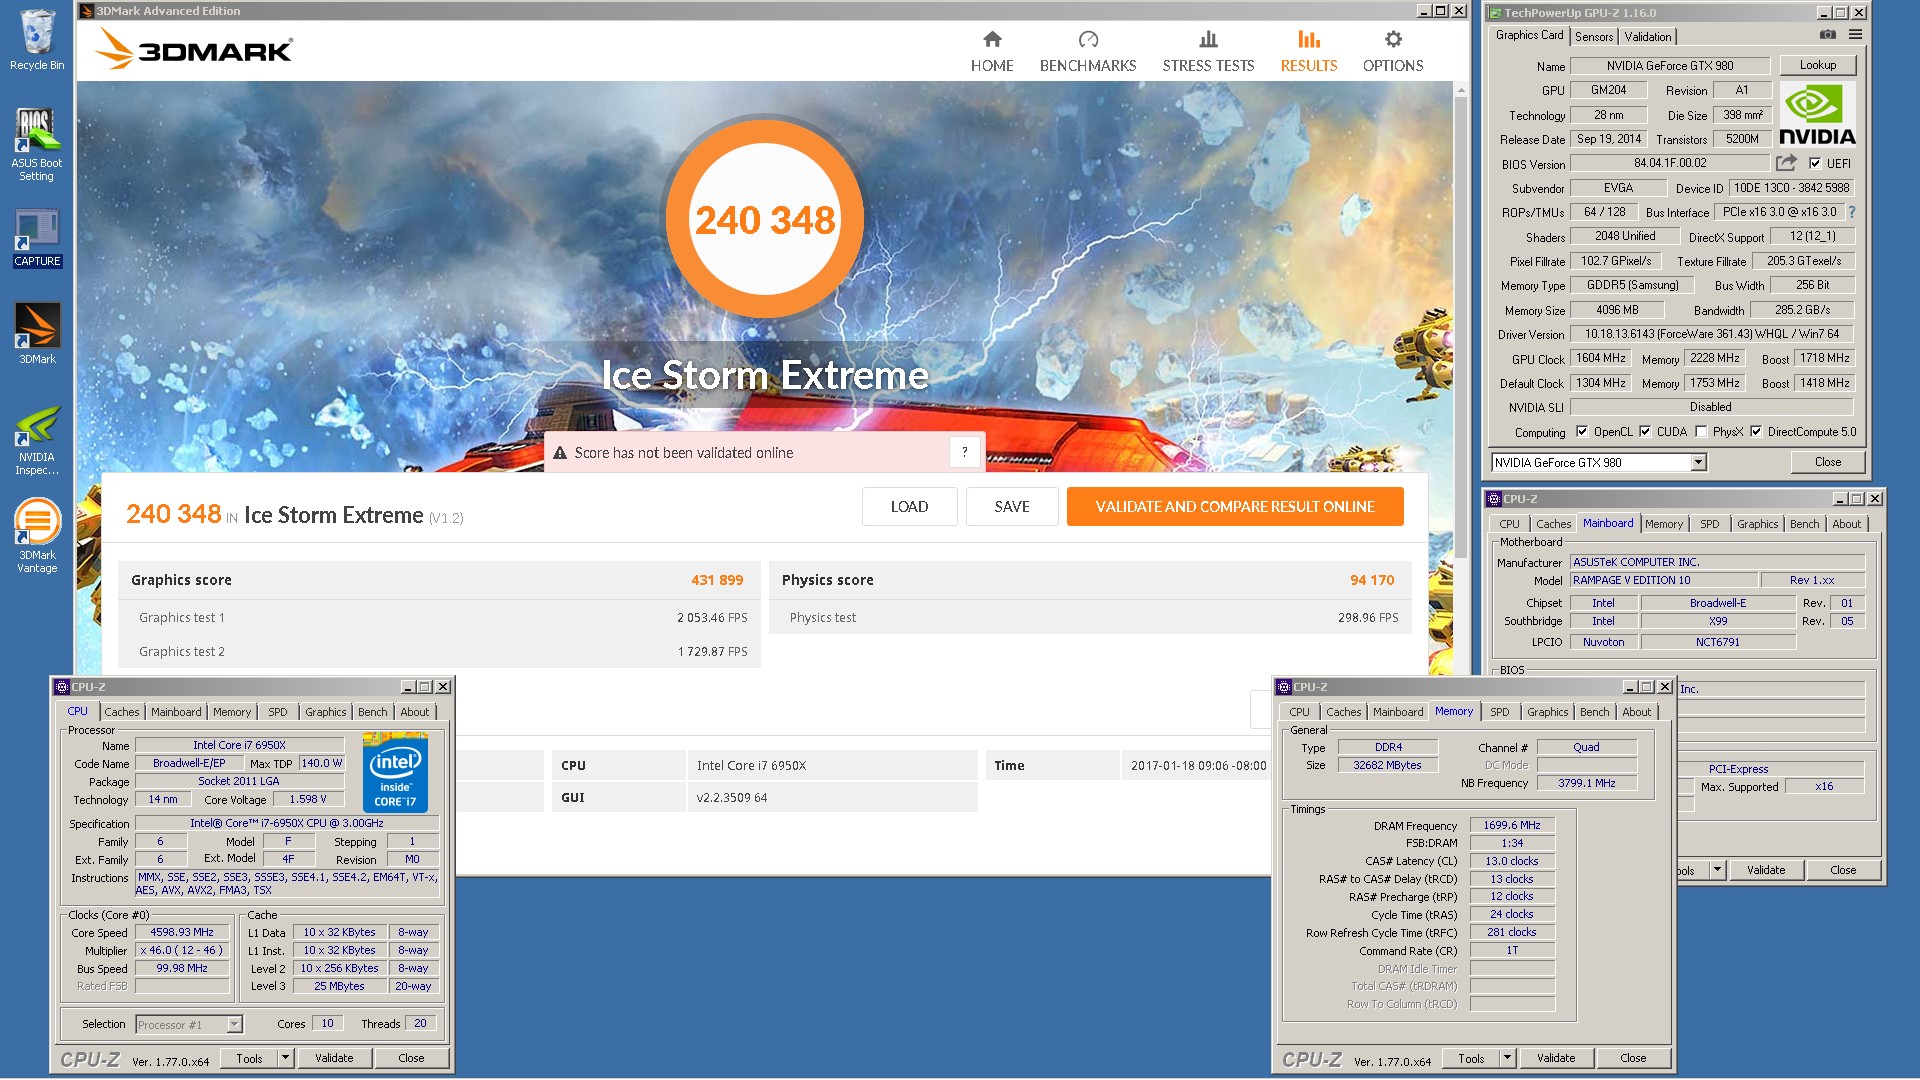Toggle the UEFI checkbox in GPU-Z
Screen dimensions: 1920x1080
(x=1815, y=163)
